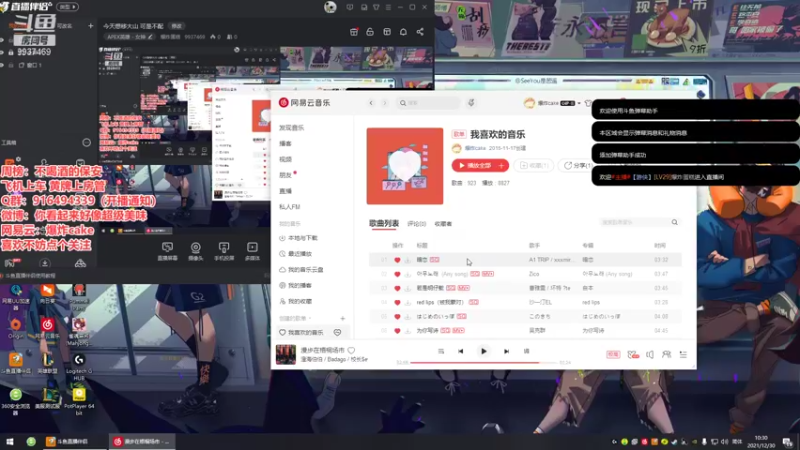The image size is (800, 450).
Task: Skip to previous track in NetEase player
Action: tap(460, 351)
